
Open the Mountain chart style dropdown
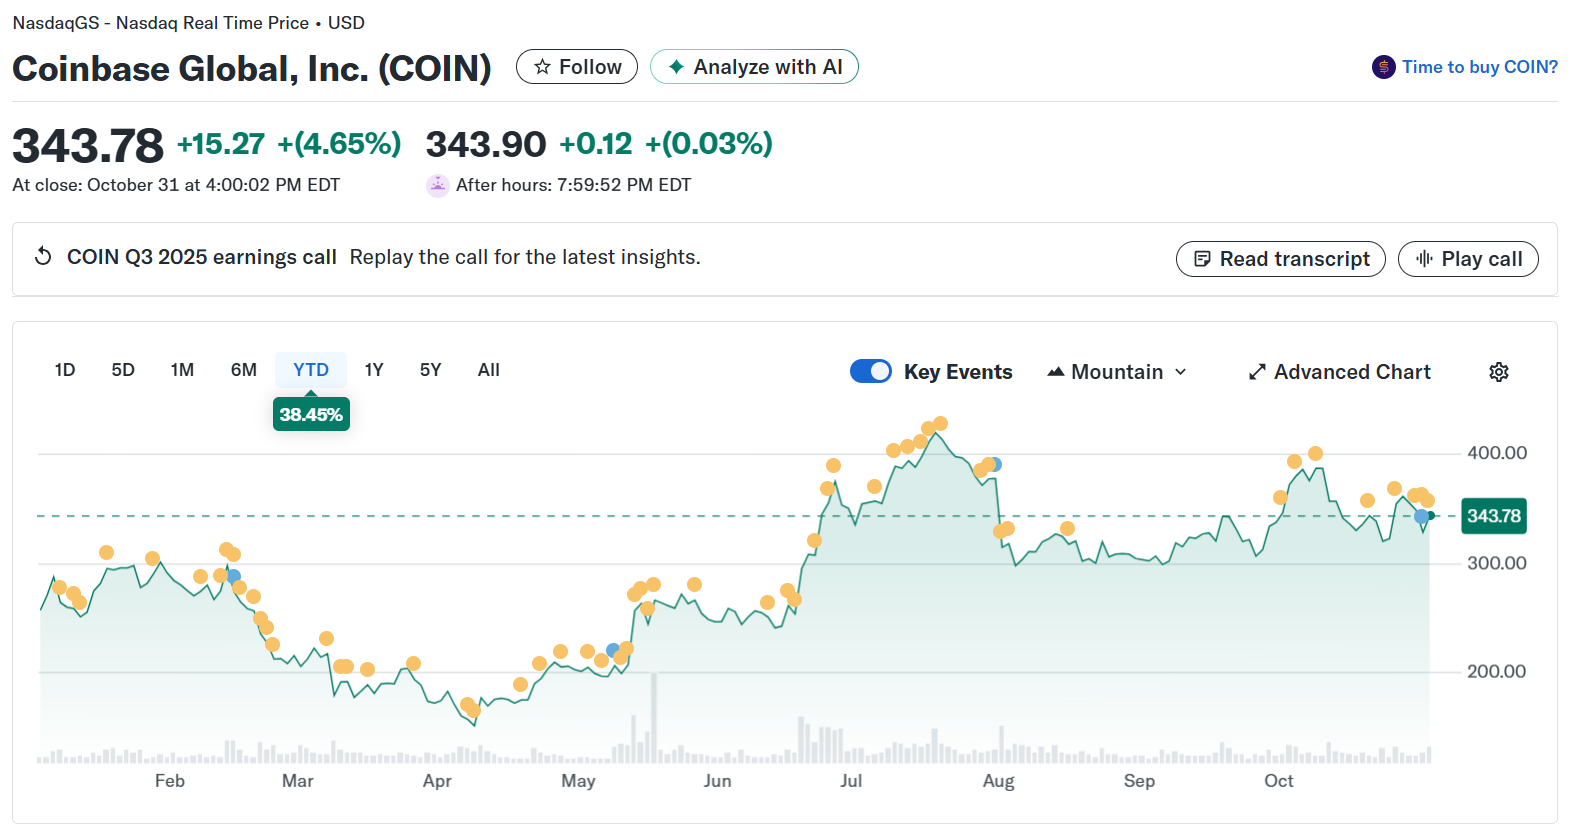(1117, 371)
